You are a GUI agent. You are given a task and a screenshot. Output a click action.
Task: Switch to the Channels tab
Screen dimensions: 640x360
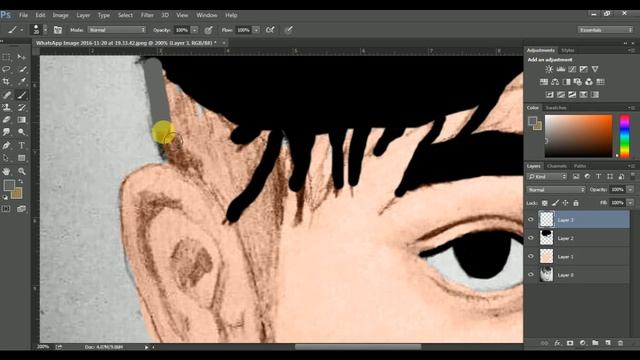pos(557,166)
